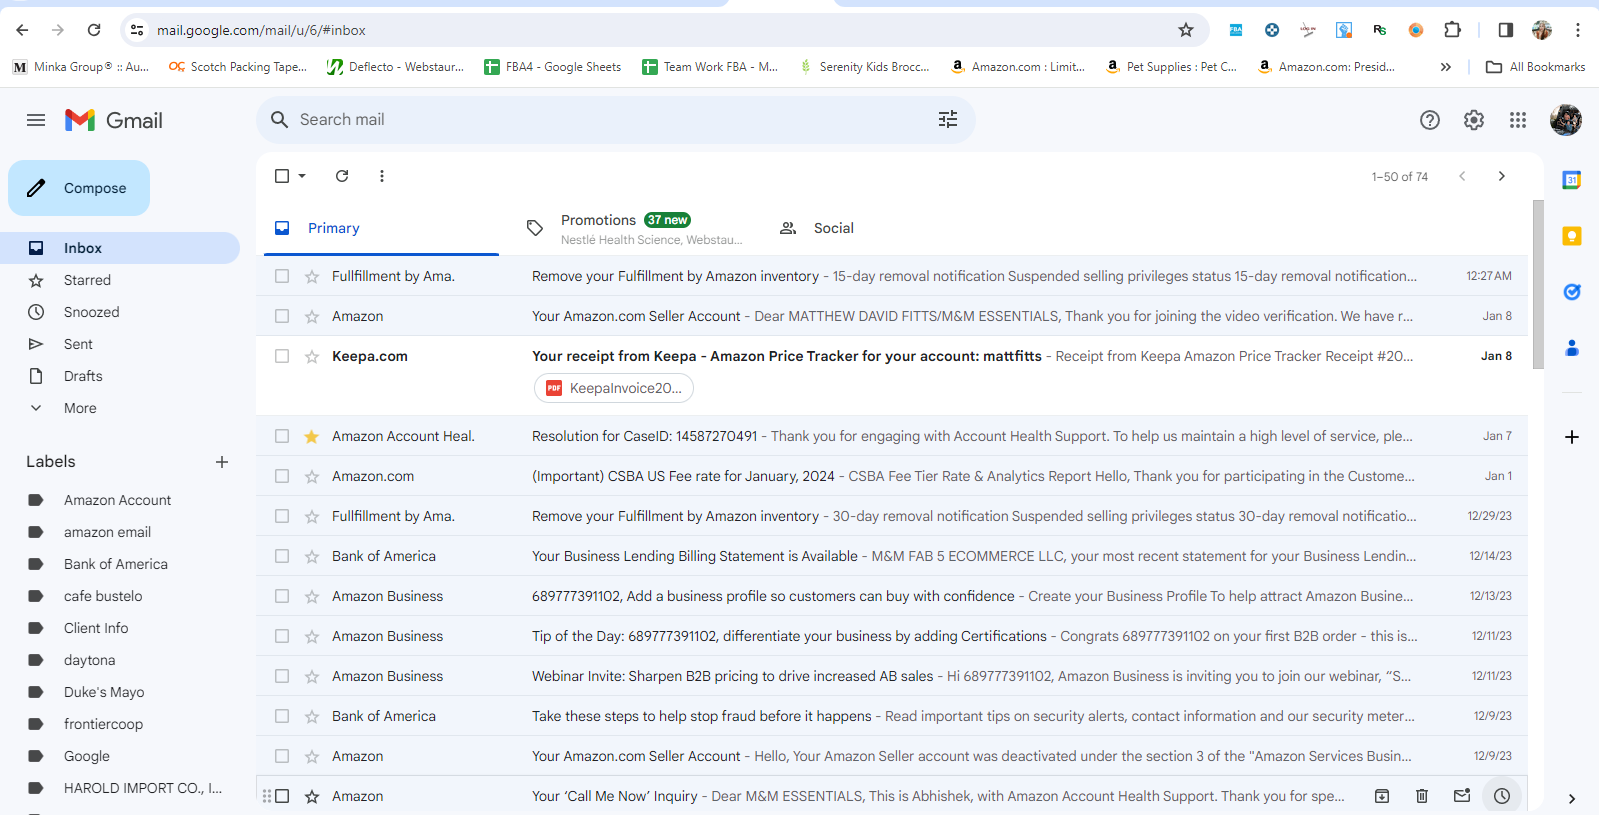The width and height of the screenshot is (1599, 815).
Task: Bookmark this page with the star icon
Action: [x=1186, y=30]
